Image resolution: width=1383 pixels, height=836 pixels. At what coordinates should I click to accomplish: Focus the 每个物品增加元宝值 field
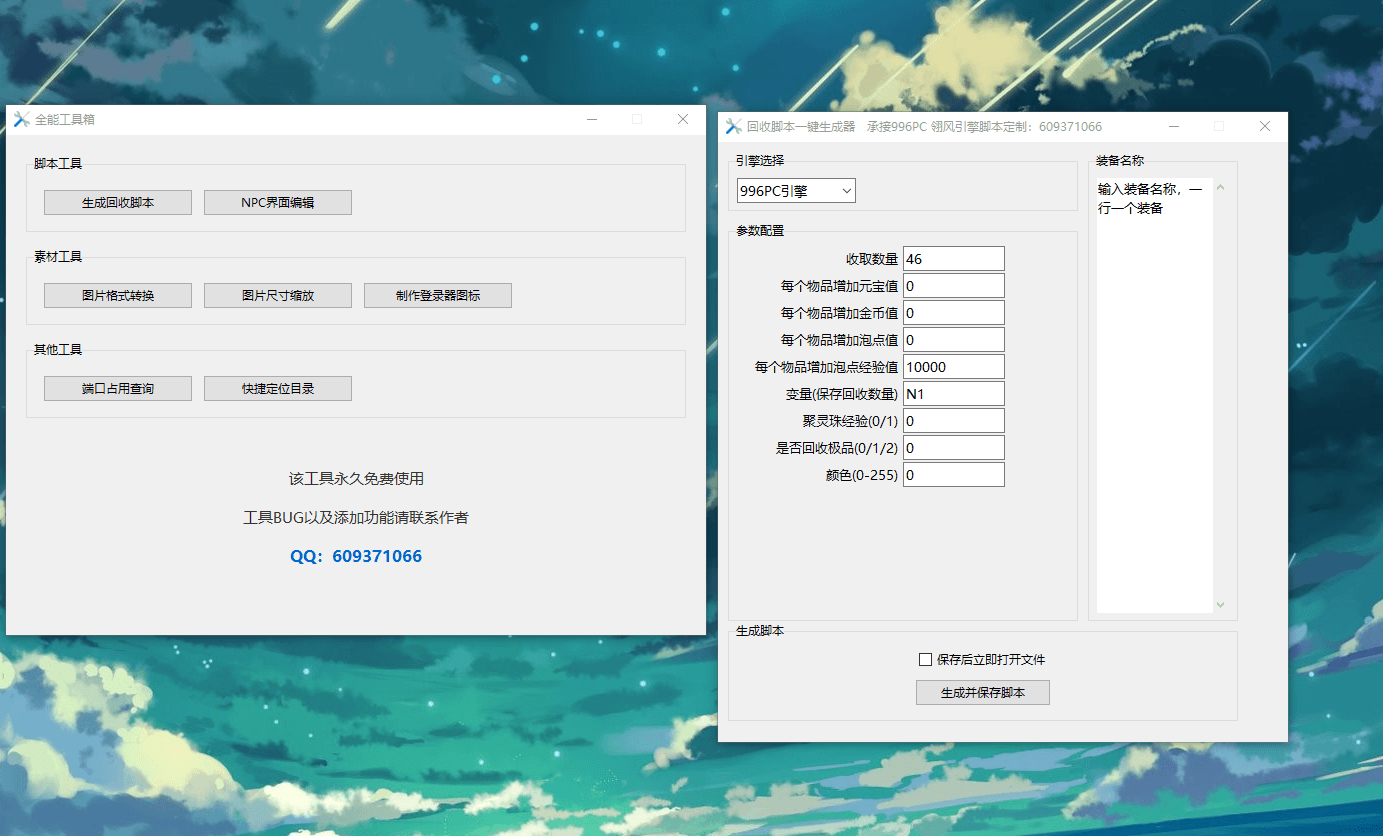coord(953,286)
